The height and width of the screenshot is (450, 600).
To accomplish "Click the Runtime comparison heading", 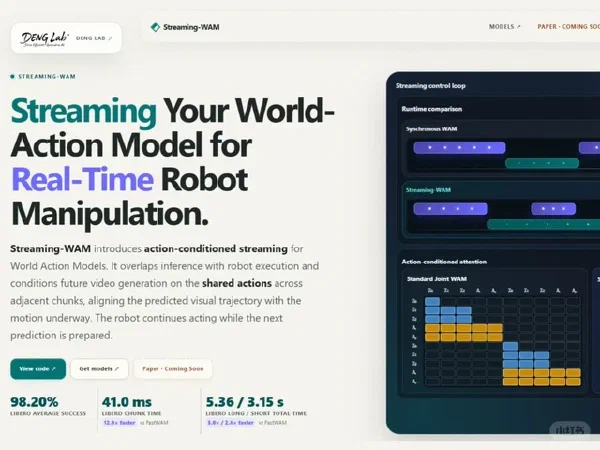I will tap(432, 109).
